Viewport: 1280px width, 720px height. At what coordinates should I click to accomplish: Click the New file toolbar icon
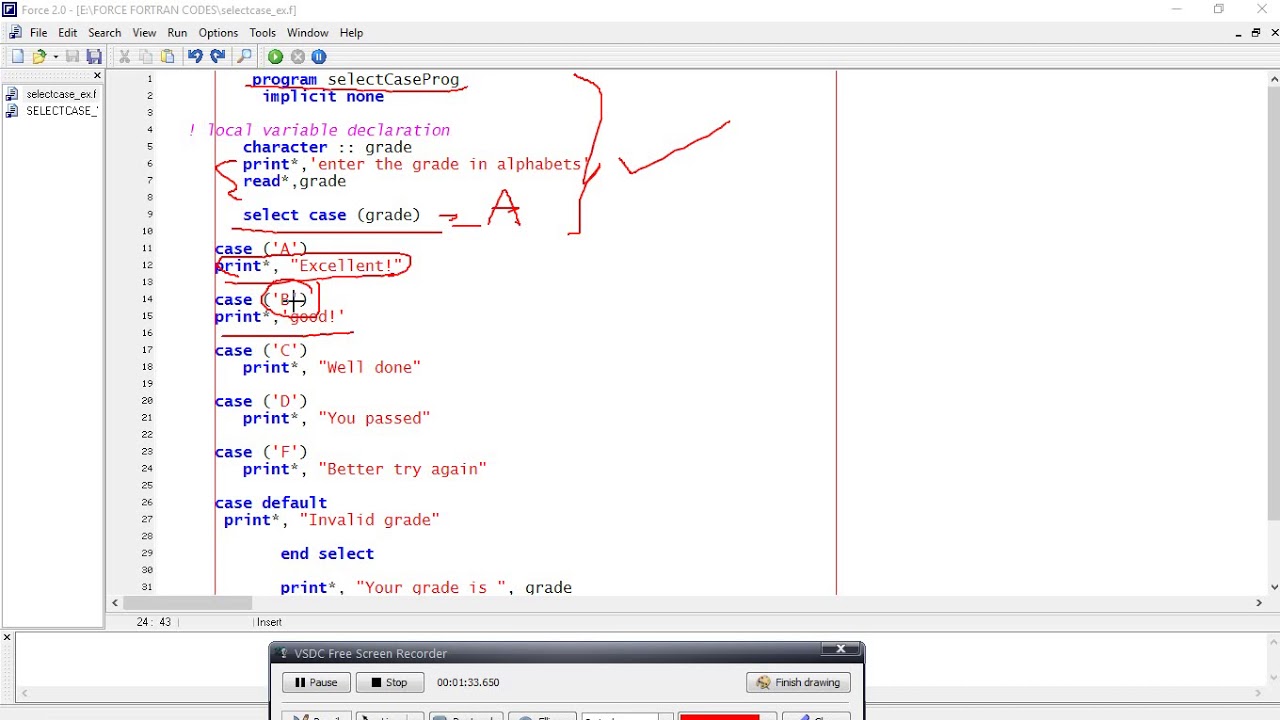point(17,57)
